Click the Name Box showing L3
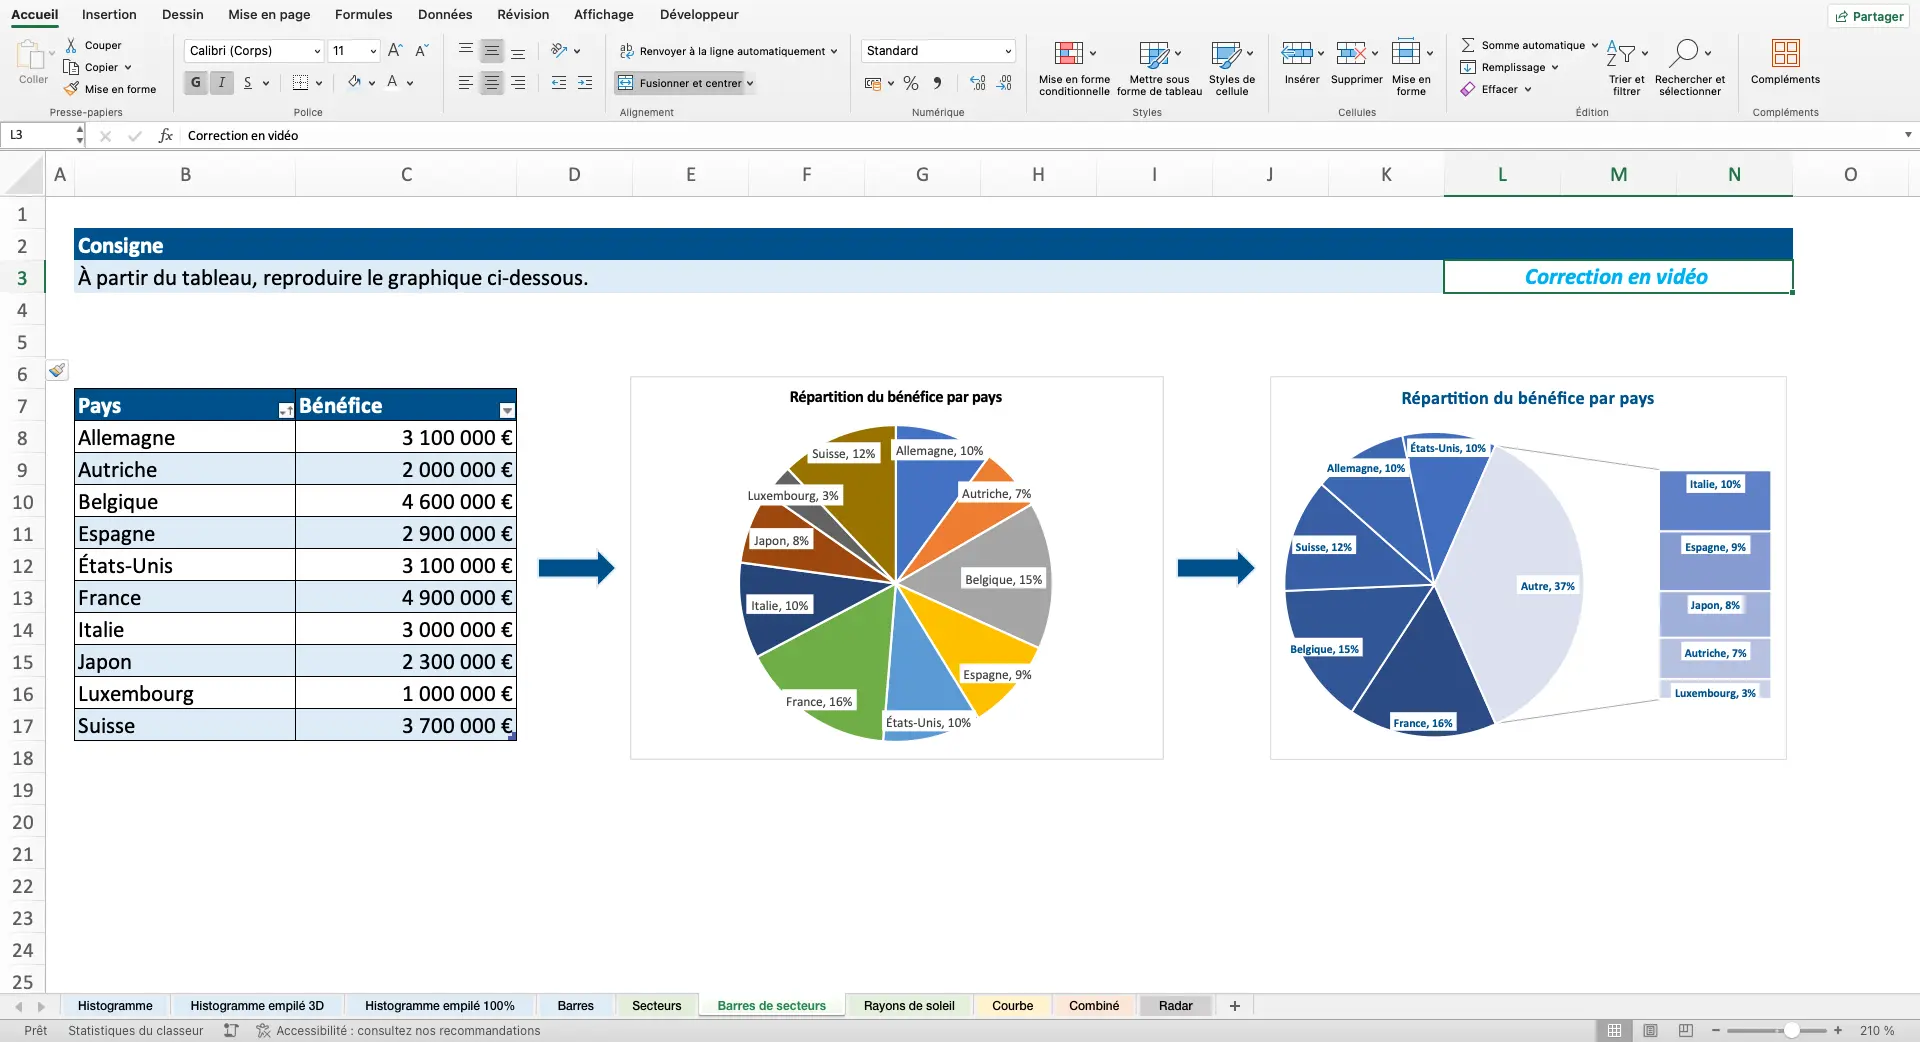 [x=38, y=135]
